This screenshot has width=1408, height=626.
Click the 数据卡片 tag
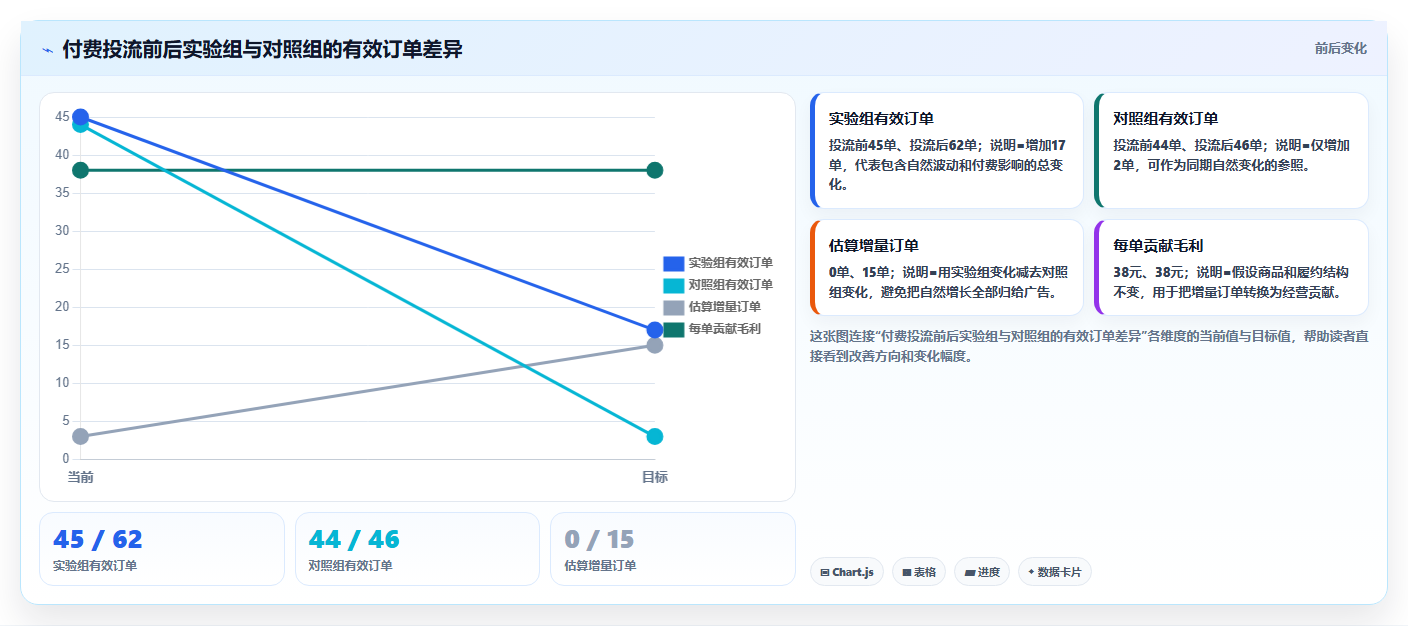[x=1055, y=572]
